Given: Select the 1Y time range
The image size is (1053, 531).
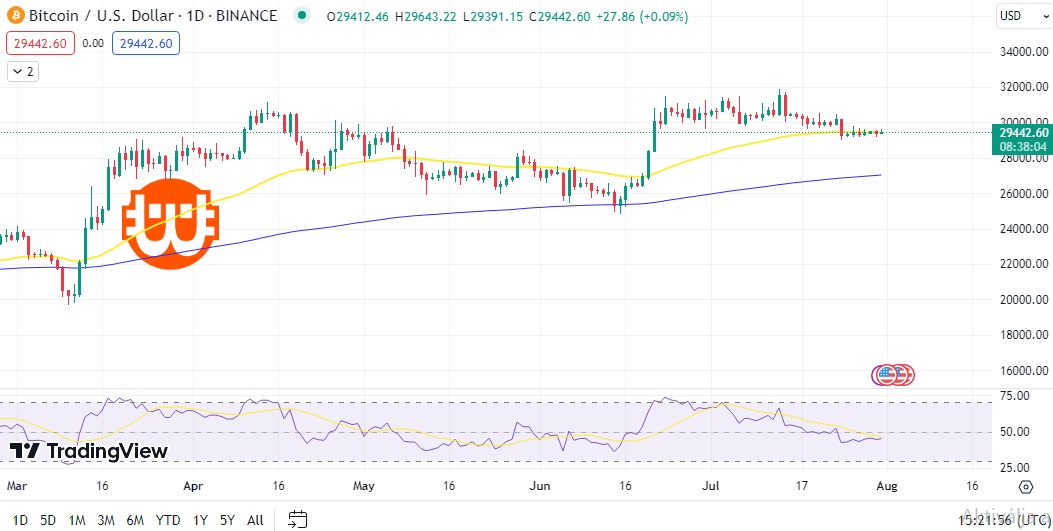Looking at the screenshot, I should tap(199, 520).
